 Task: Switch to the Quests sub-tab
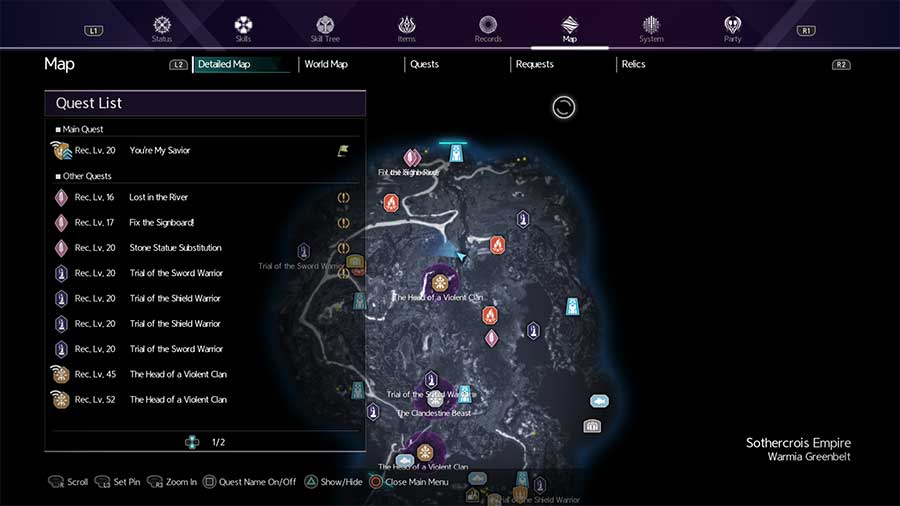coord(424,64)
